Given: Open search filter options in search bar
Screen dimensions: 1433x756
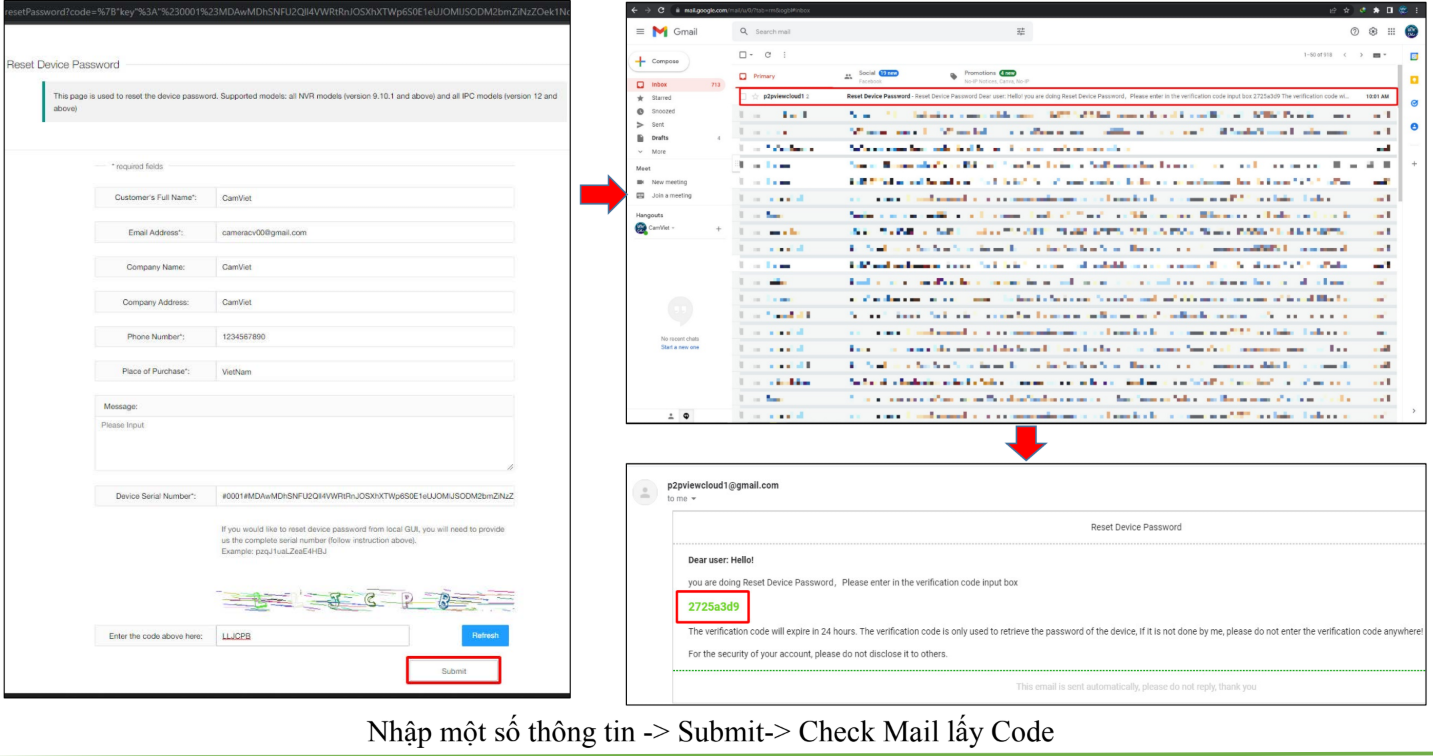Looking at the screenshot, I should 1020,32.
